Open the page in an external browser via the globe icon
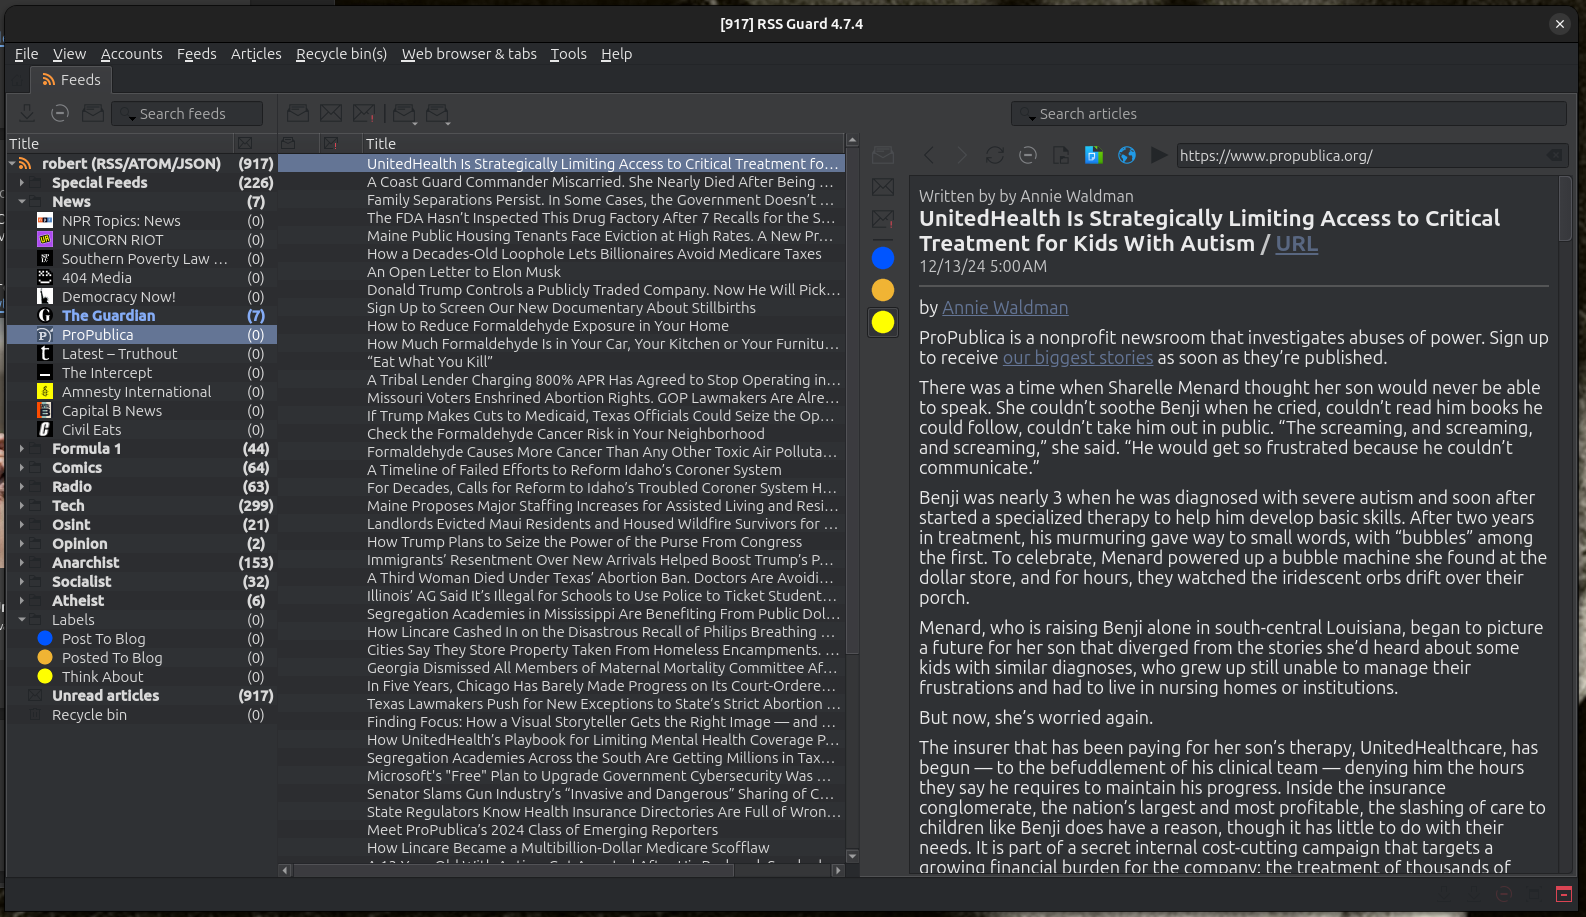 coord(1127,155)
